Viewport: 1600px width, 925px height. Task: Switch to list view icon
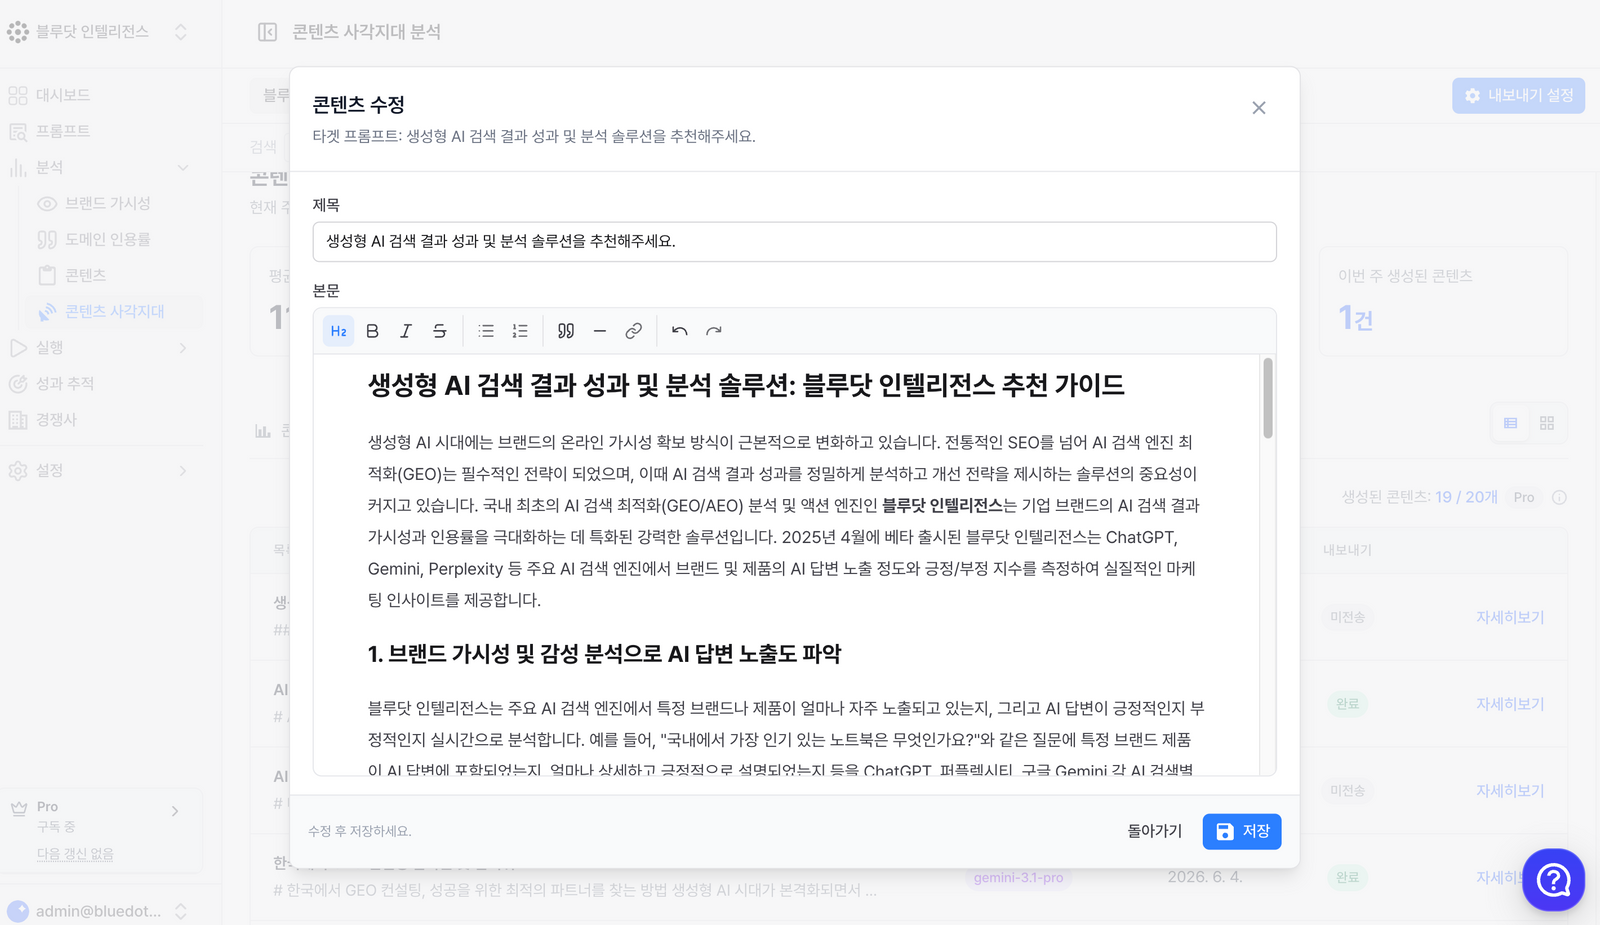coord(1510,423)
